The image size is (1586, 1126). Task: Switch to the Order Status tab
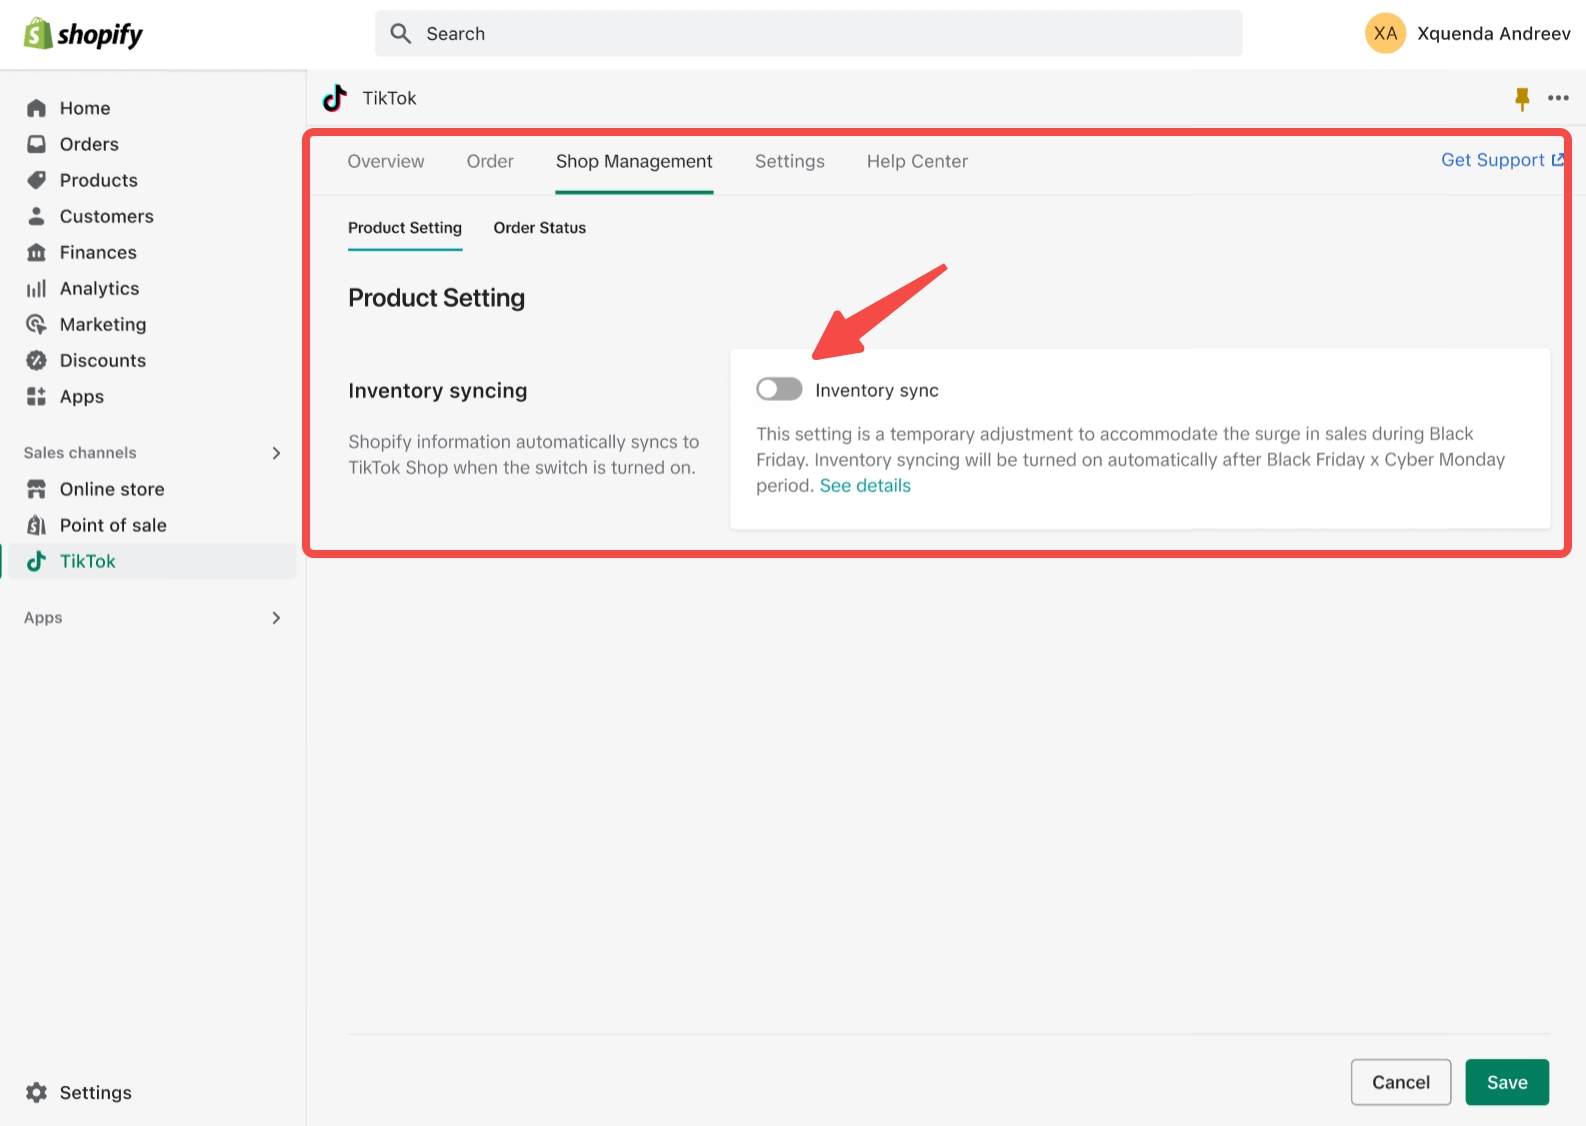(x=539, y=228)
